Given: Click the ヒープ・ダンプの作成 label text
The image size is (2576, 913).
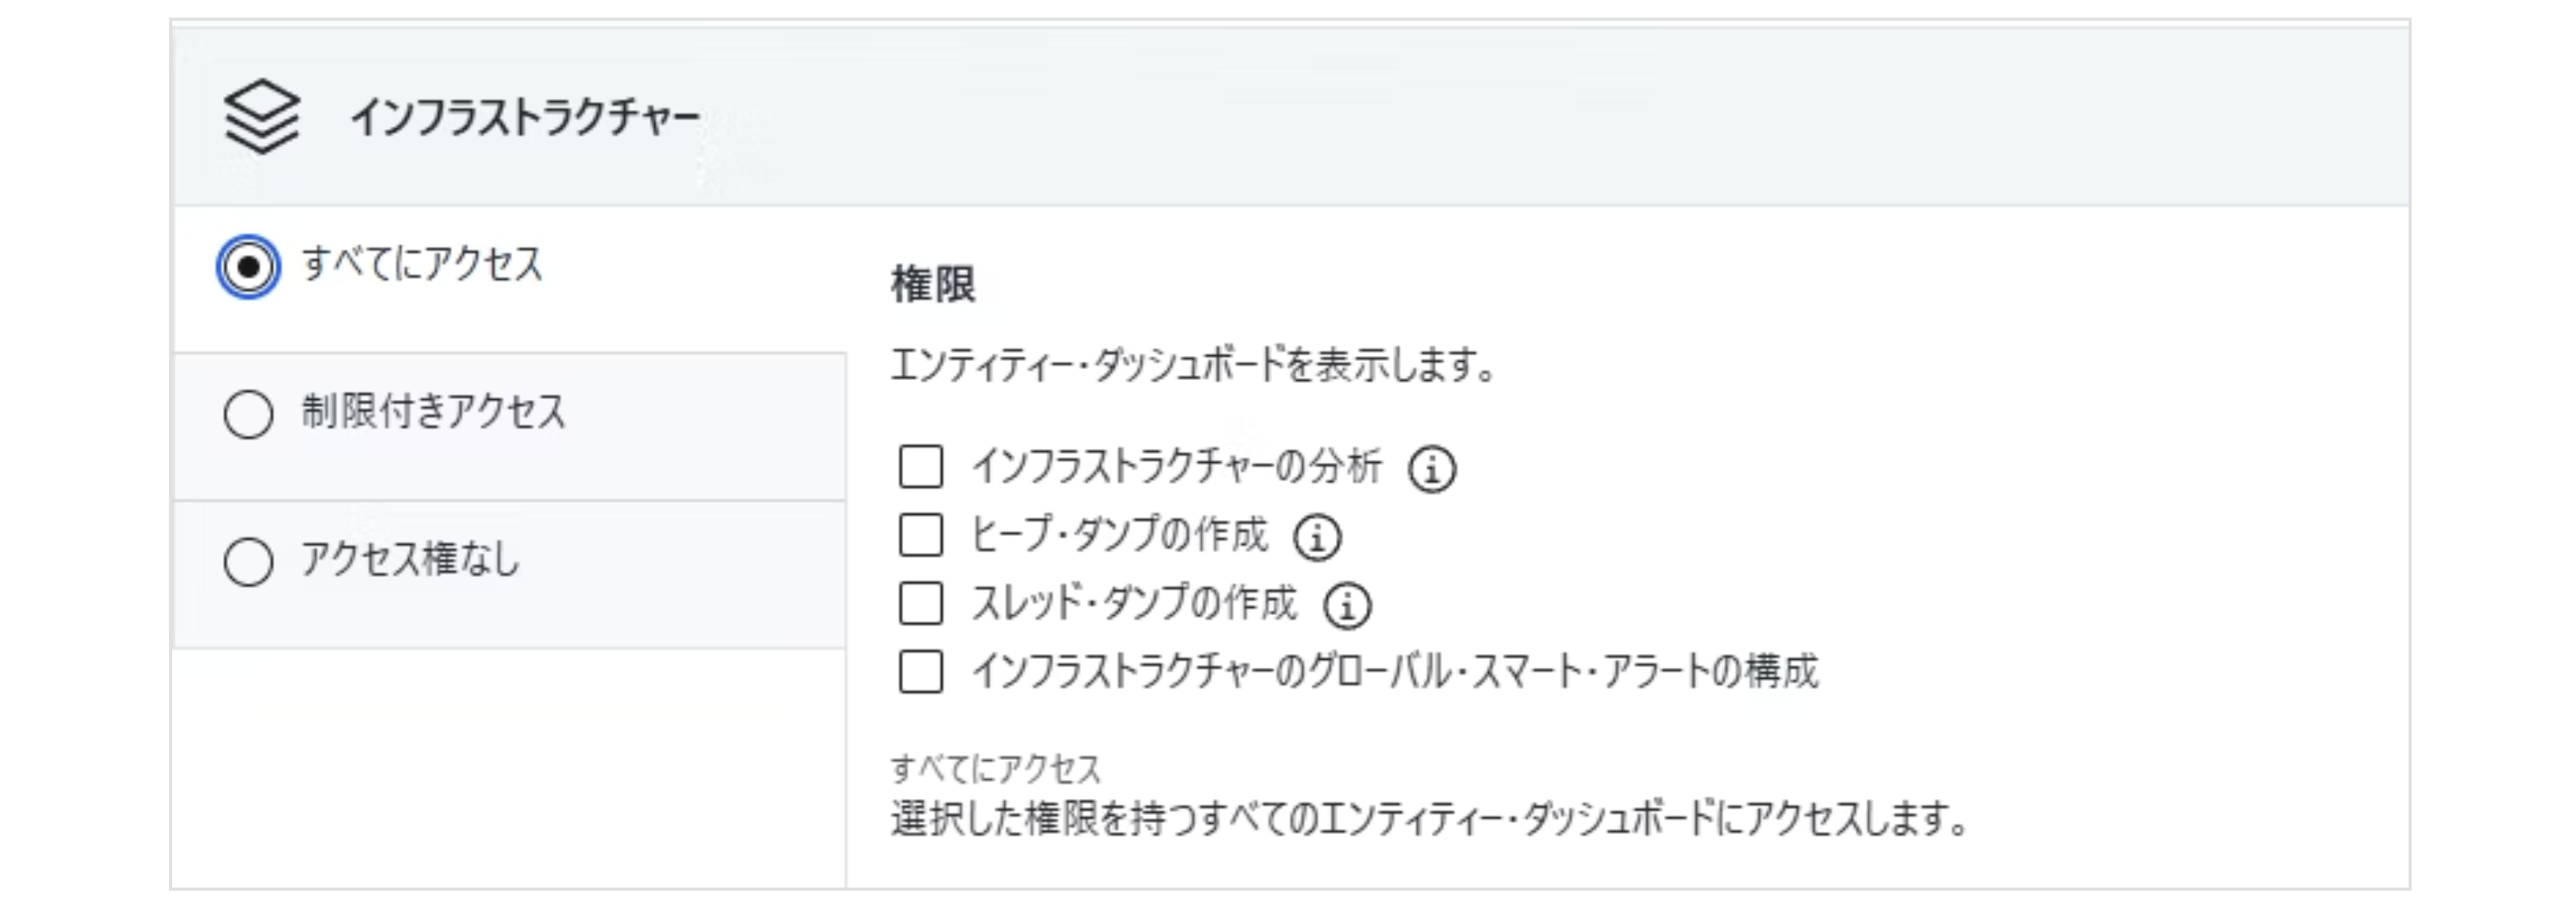Looking at the screenshot, I should pos(1119,535).
